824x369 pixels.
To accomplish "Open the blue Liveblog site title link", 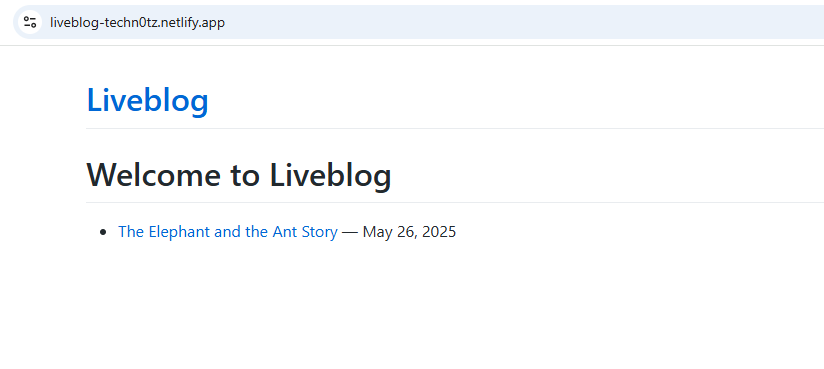I will click(148, 100).
